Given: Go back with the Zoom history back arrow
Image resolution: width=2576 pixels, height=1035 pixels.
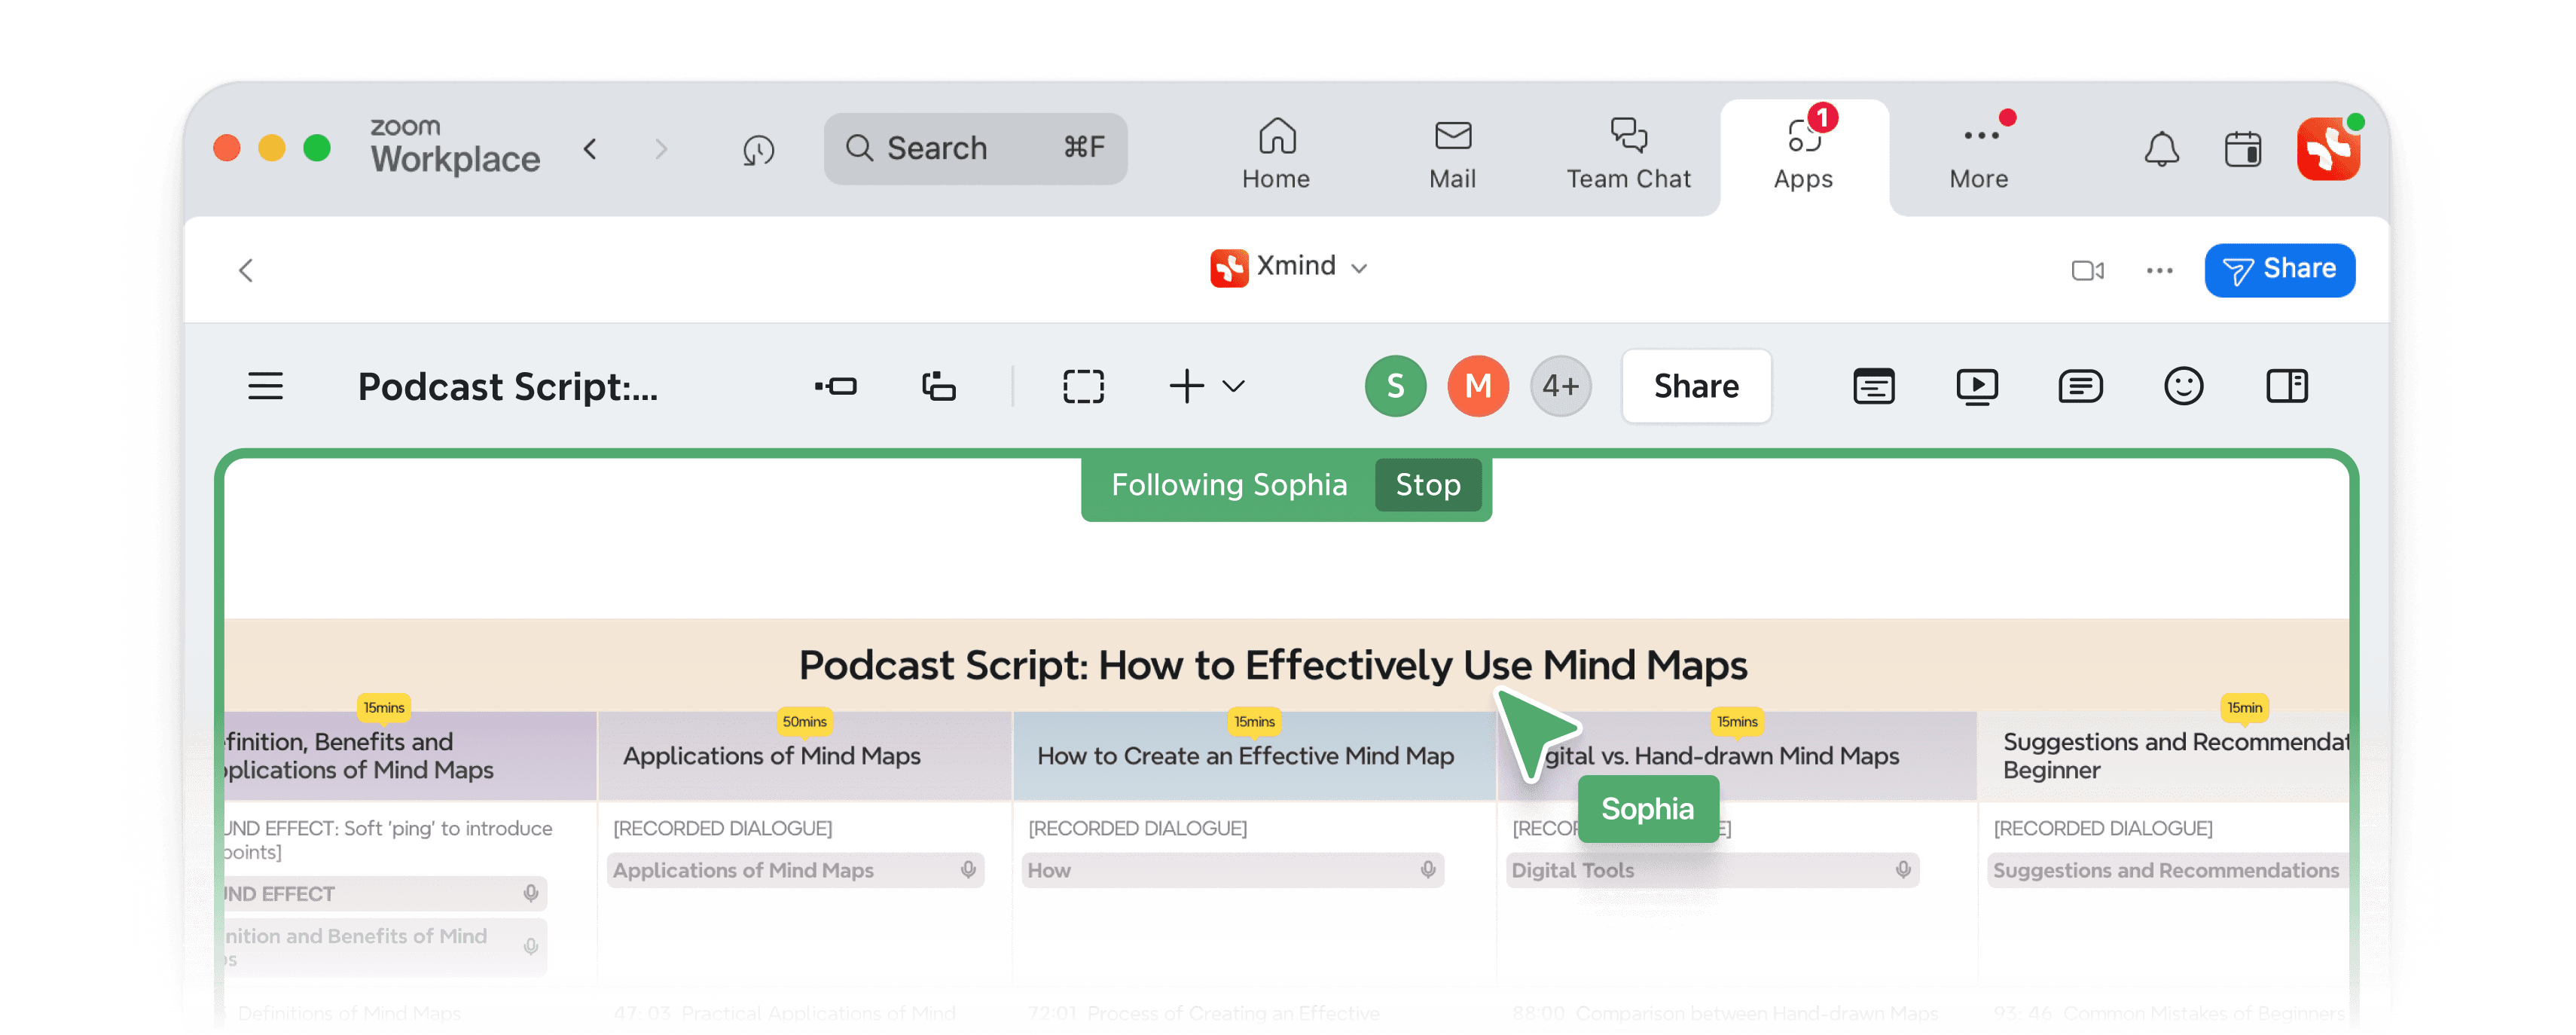Looking at the screenshot, I should (x=590, y=149).
